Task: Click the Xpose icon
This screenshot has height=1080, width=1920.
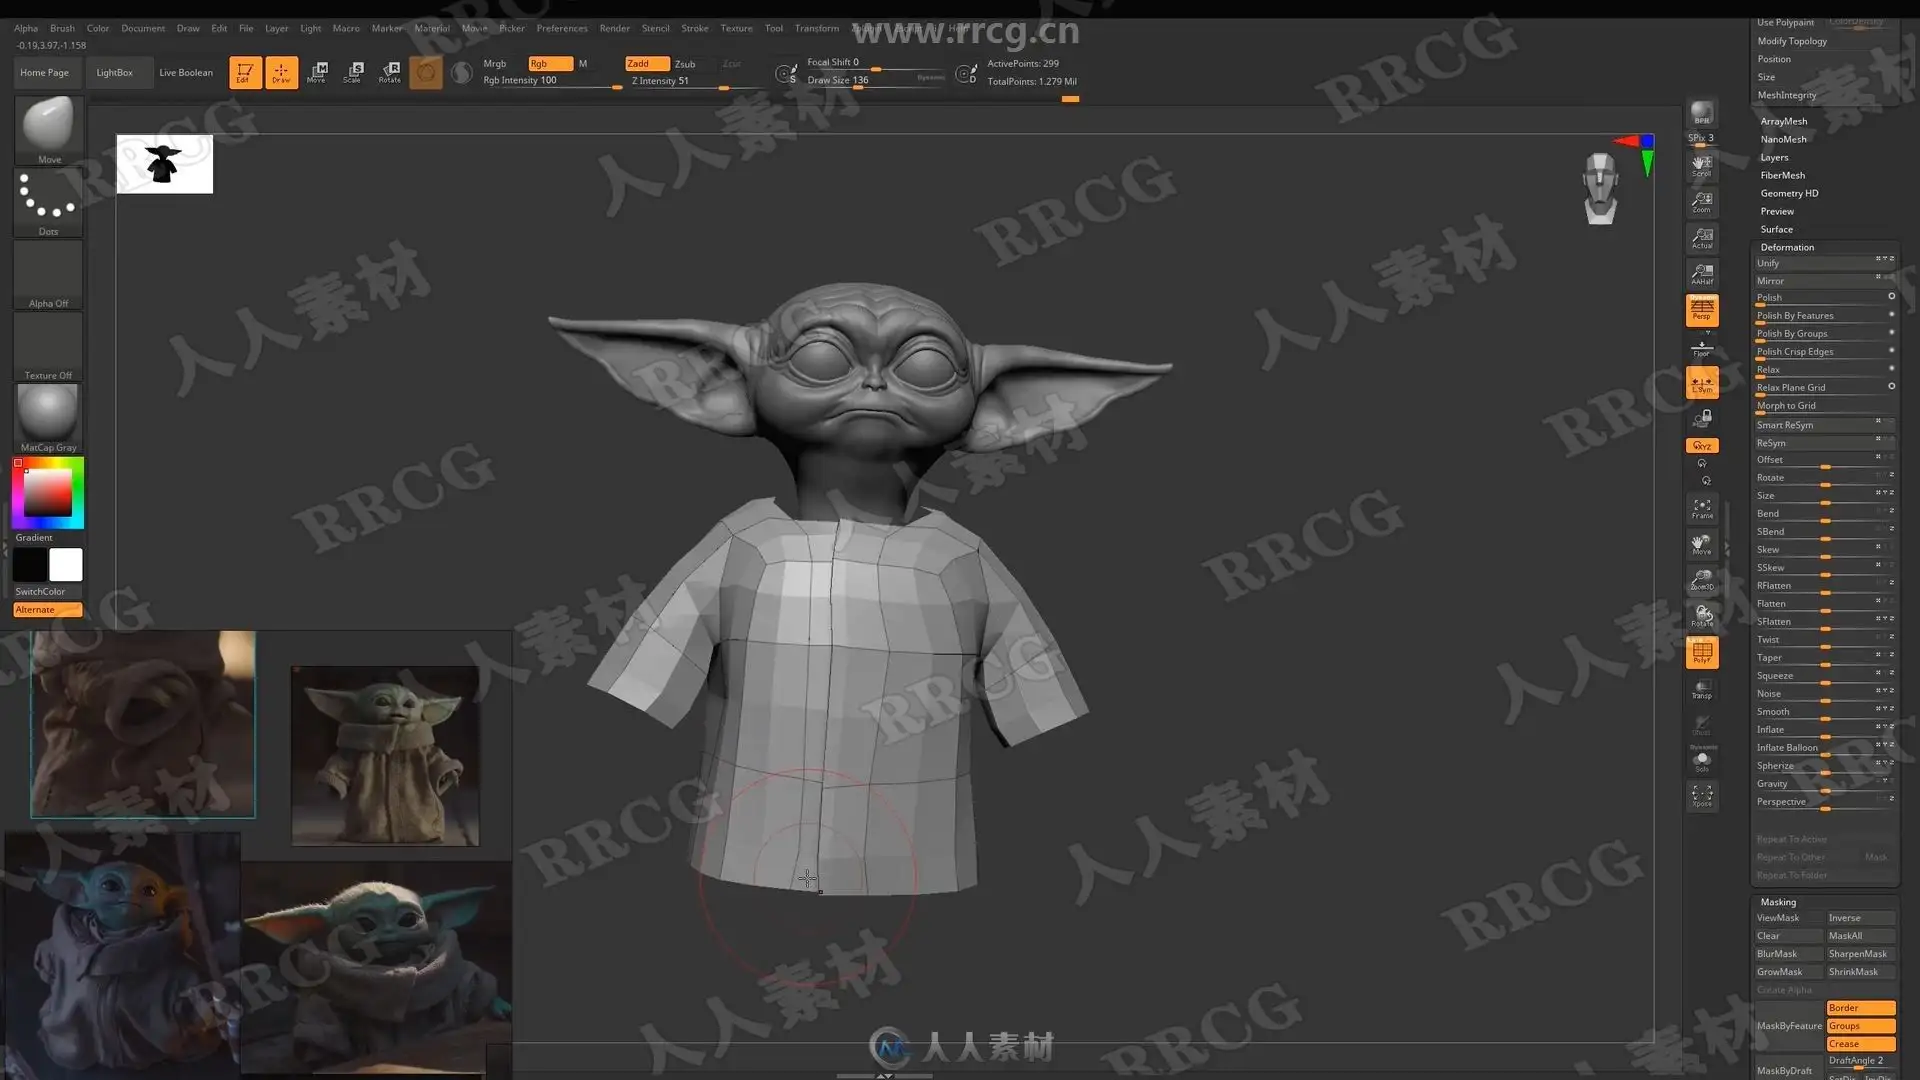Action: click(x=1702, y=796)
